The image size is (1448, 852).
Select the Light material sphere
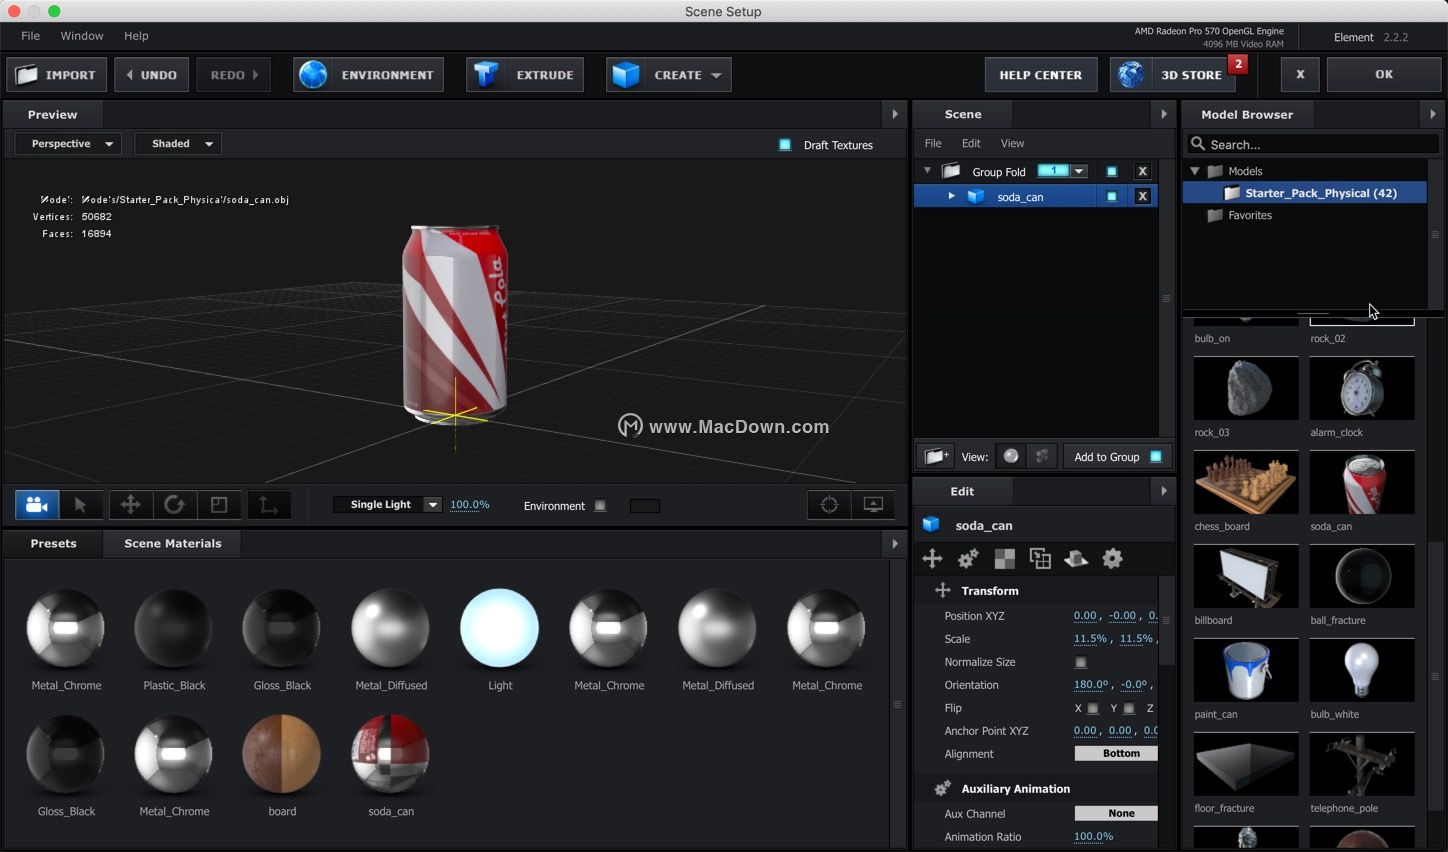tap(499, 628)
